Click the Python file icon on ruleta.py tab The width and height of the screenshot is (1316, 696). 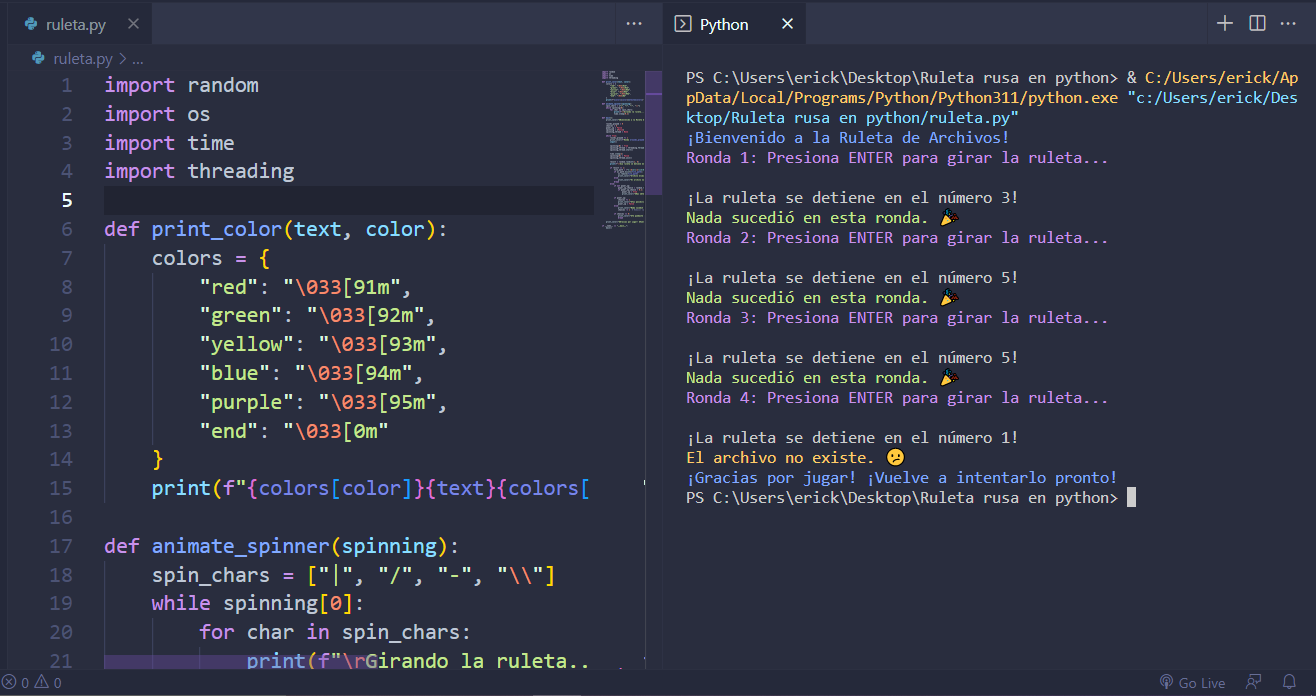pos(31,24)
